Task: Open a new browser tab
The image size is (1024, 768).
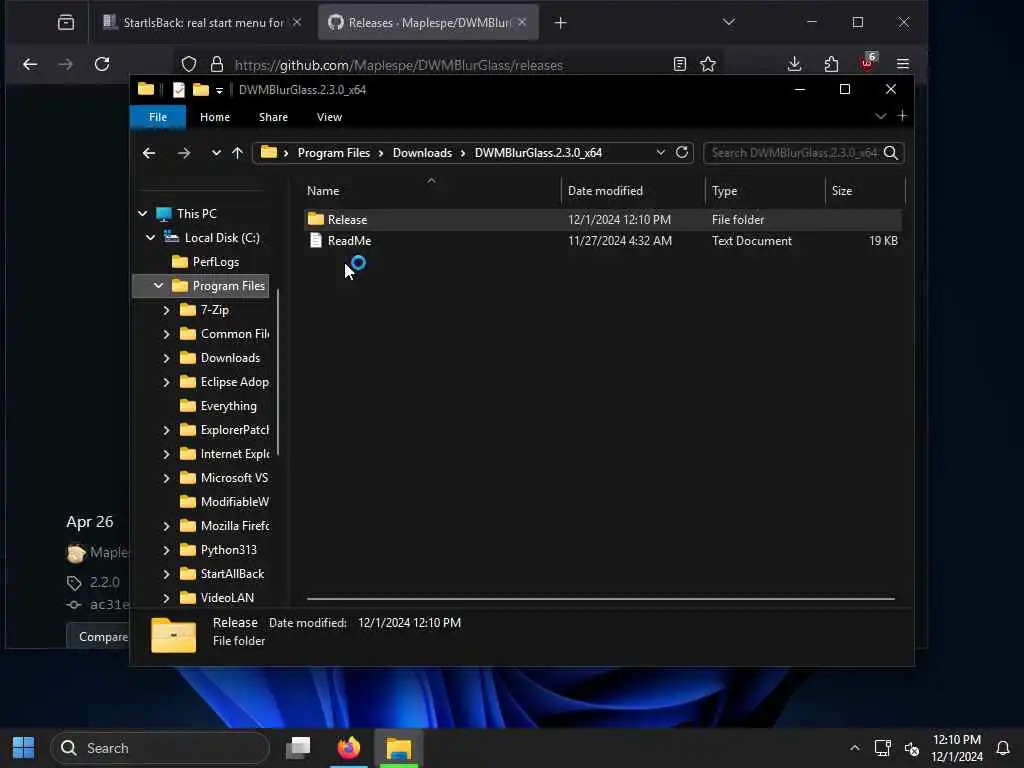Action: coord(560,23)
